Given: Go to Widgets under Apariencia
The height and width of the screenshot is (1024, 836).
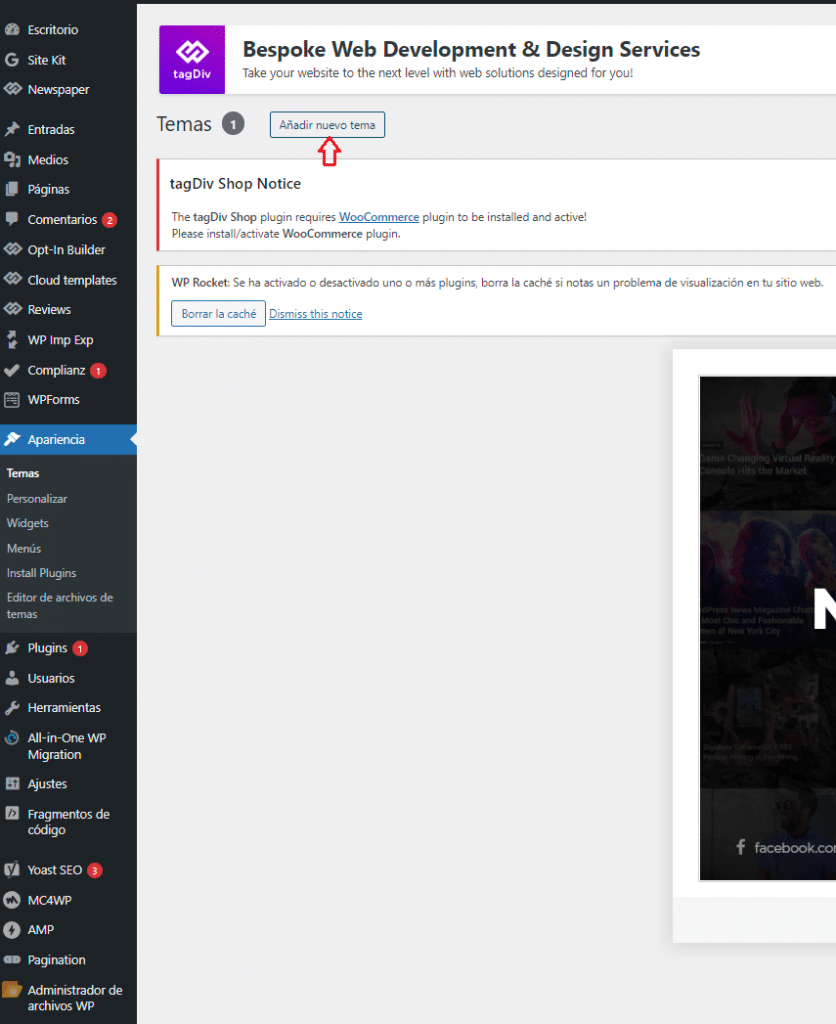Looking at the screenshot, I should pyautogui.click(x=27, y=524).
